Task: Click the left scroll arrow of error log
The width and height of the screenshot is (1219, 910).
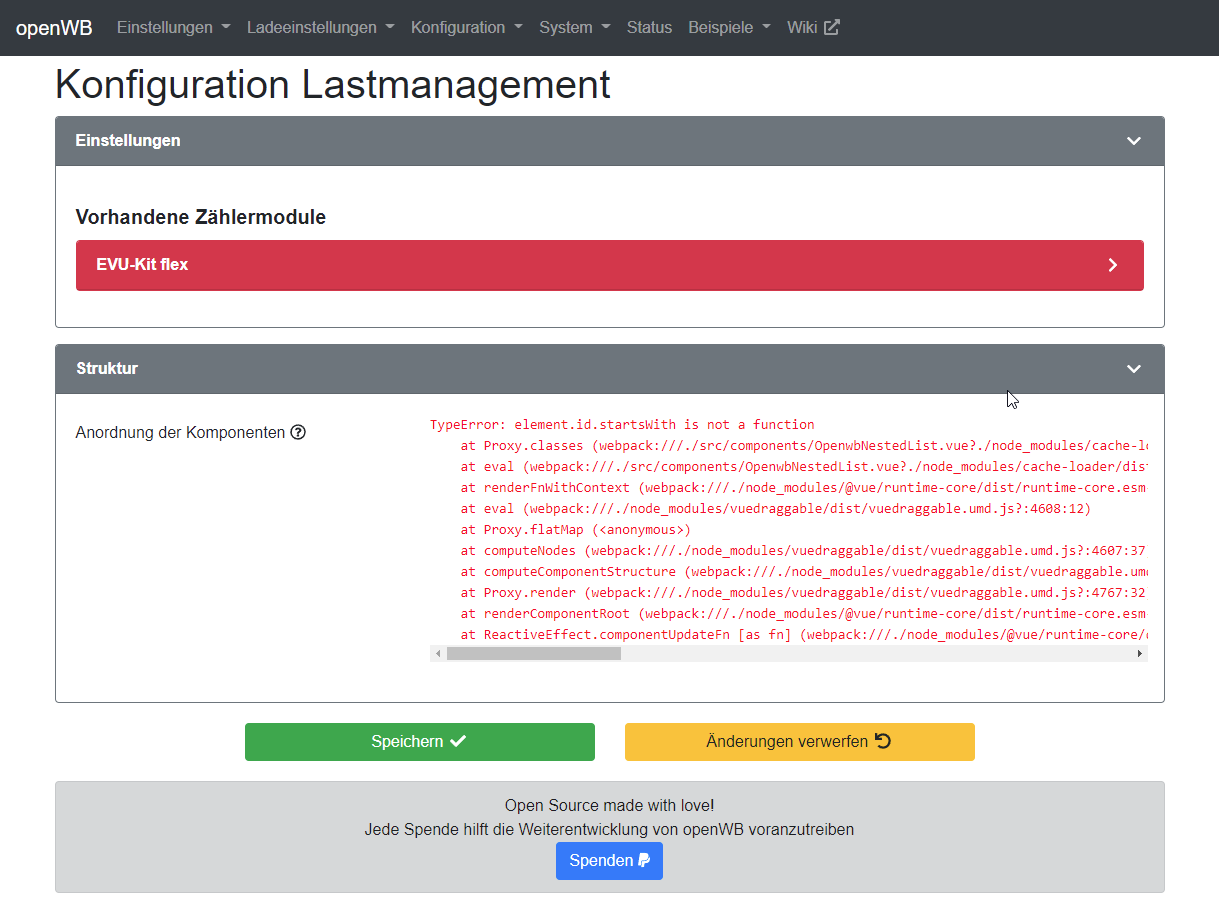Action: [x=438, y=654]
